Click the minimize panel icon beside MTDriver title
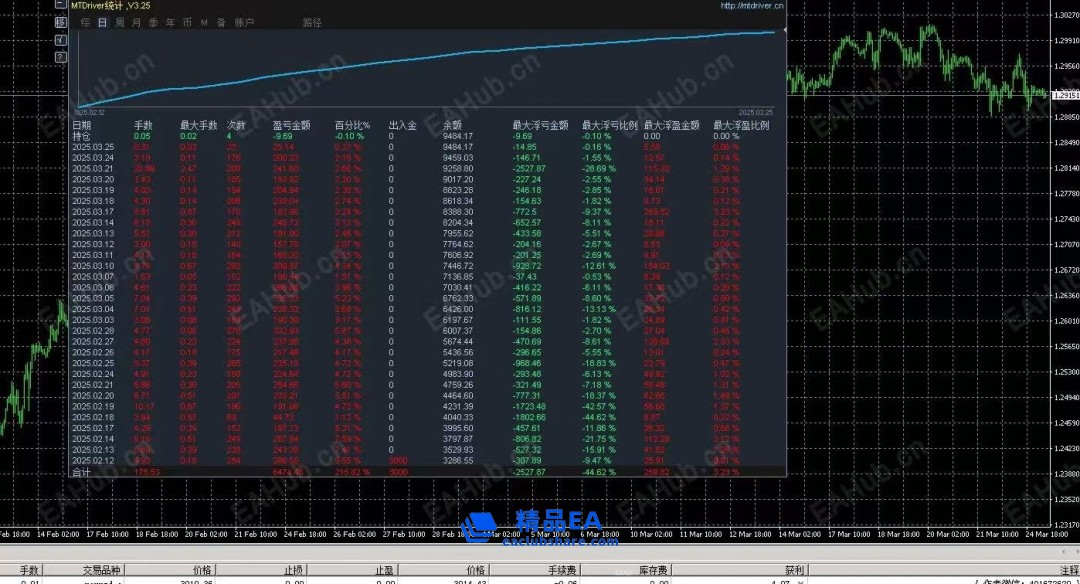 [x=61, y=6]
